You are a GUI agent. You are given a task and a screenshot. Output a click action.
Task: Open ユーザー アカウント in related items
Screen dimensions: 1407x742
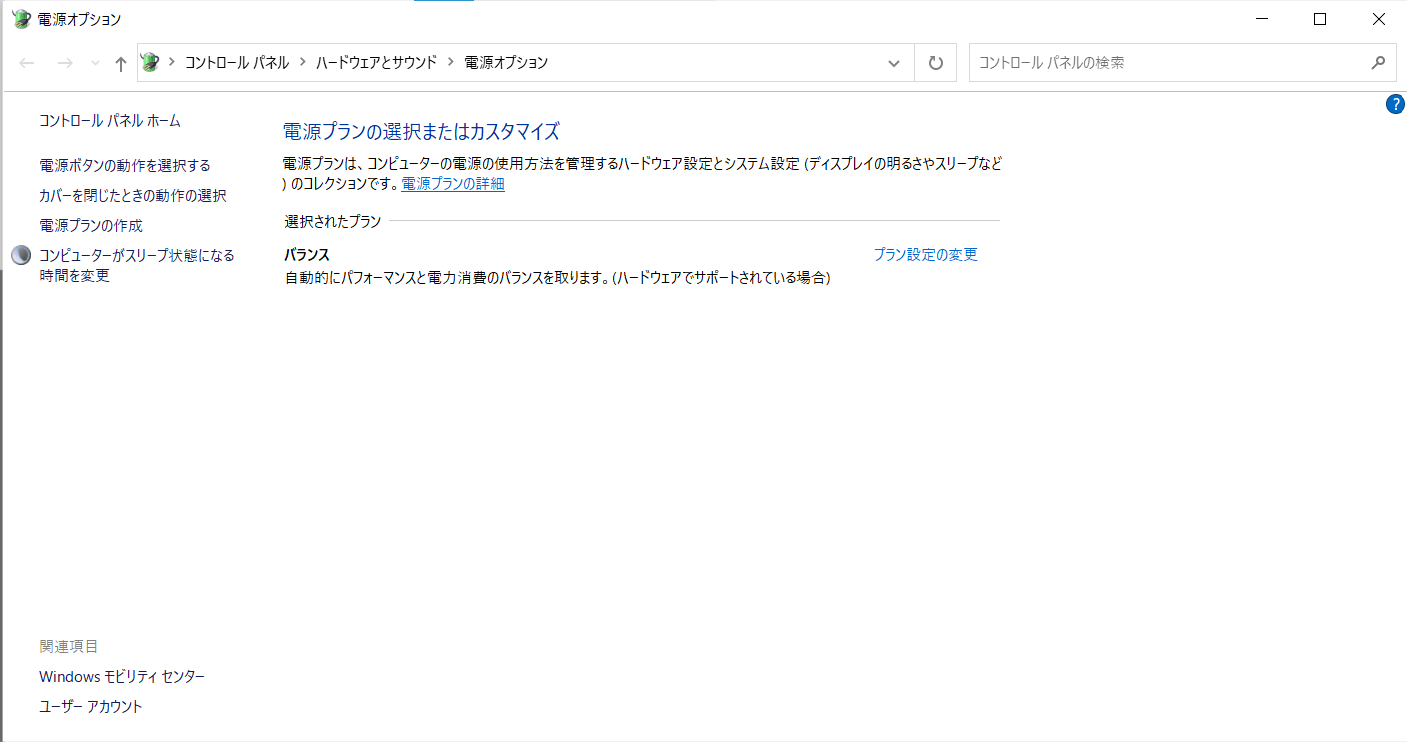point(91,707)
